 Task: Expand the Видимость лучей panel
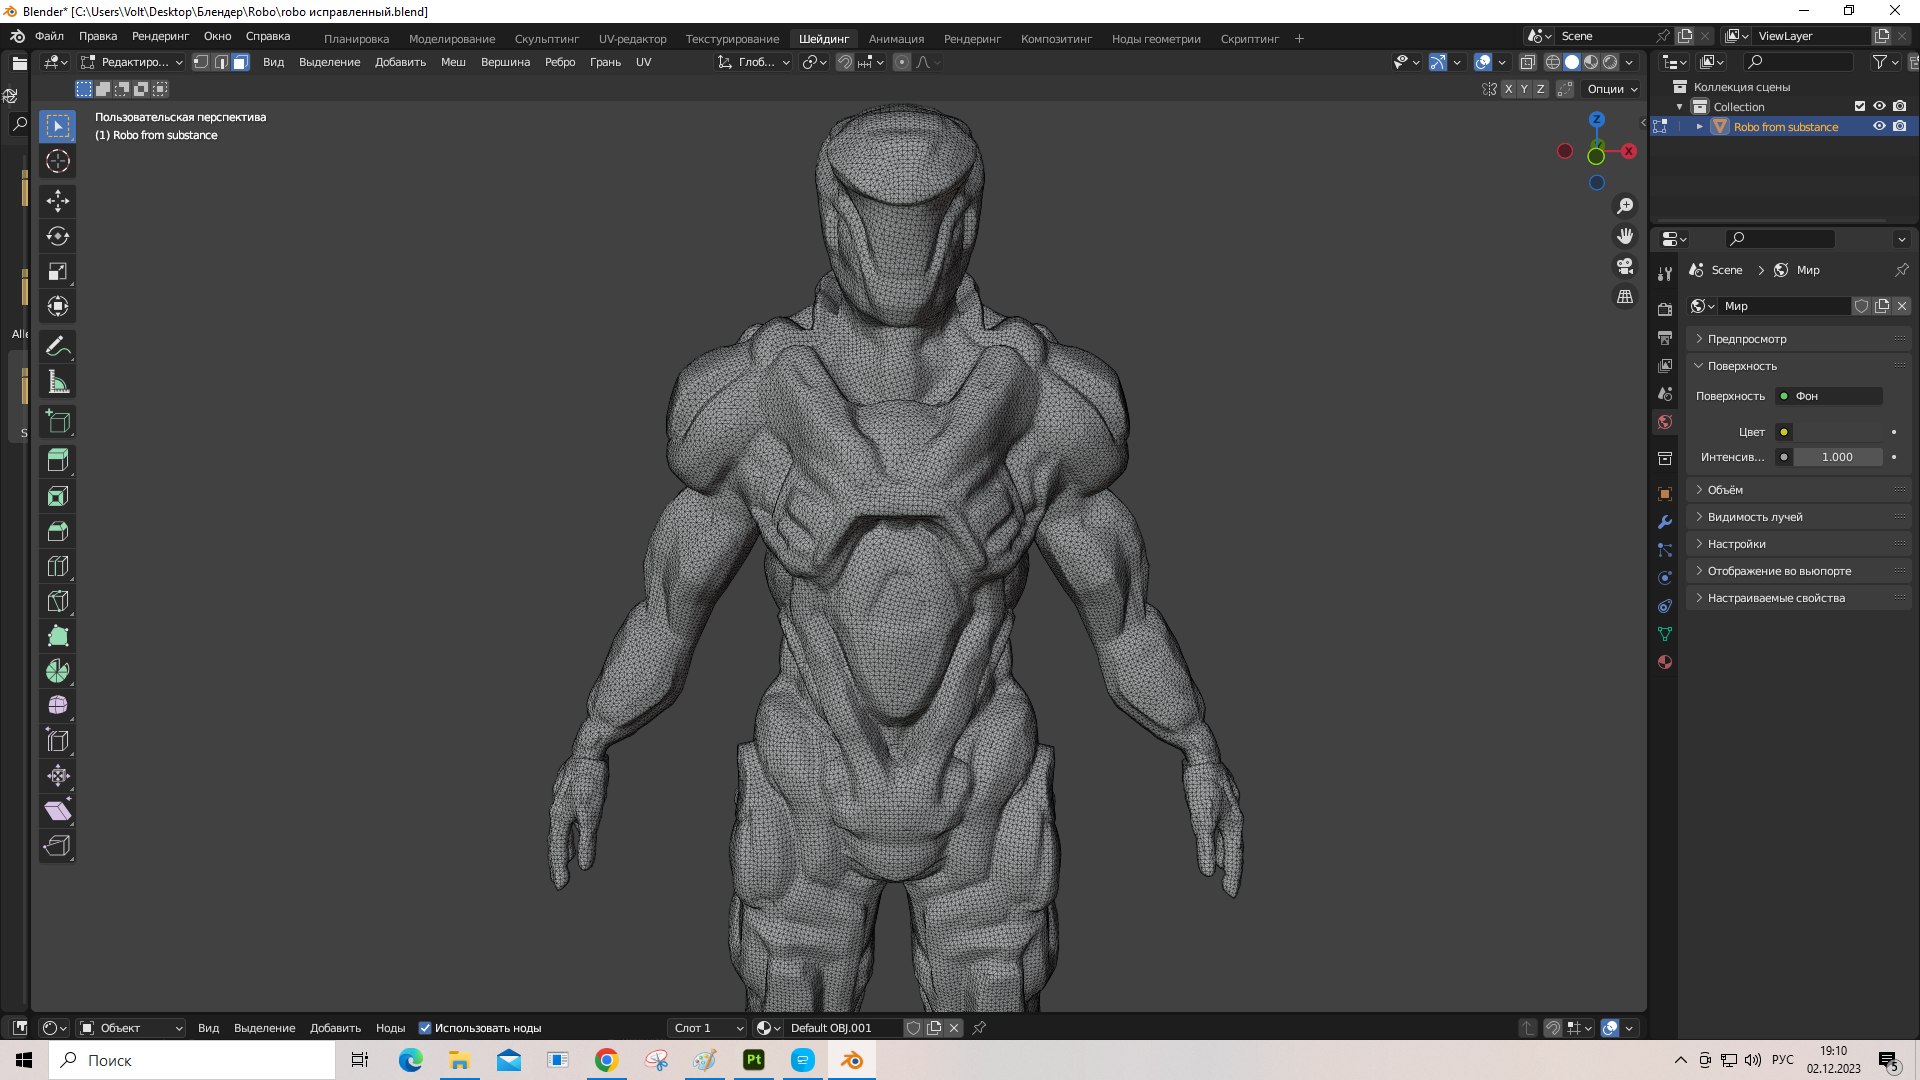point(1798,517)
